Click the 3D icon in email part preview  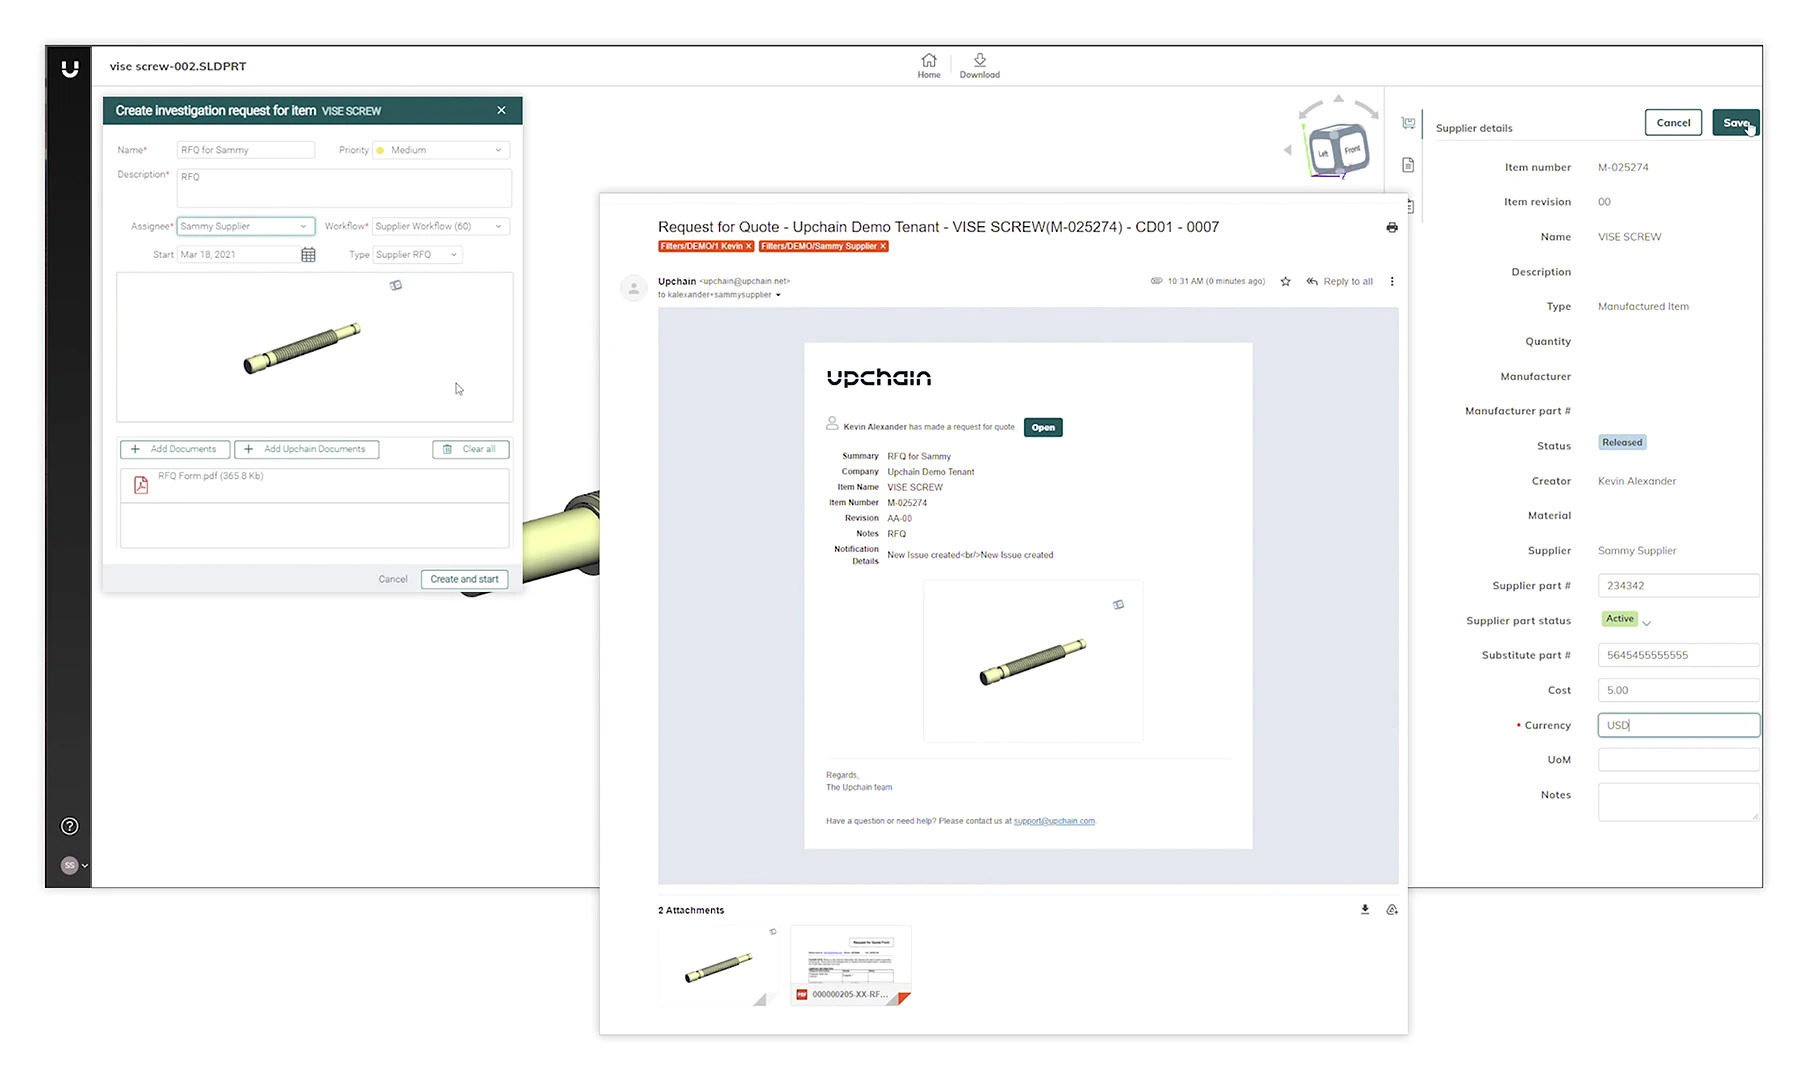[x=1118, y=604]
